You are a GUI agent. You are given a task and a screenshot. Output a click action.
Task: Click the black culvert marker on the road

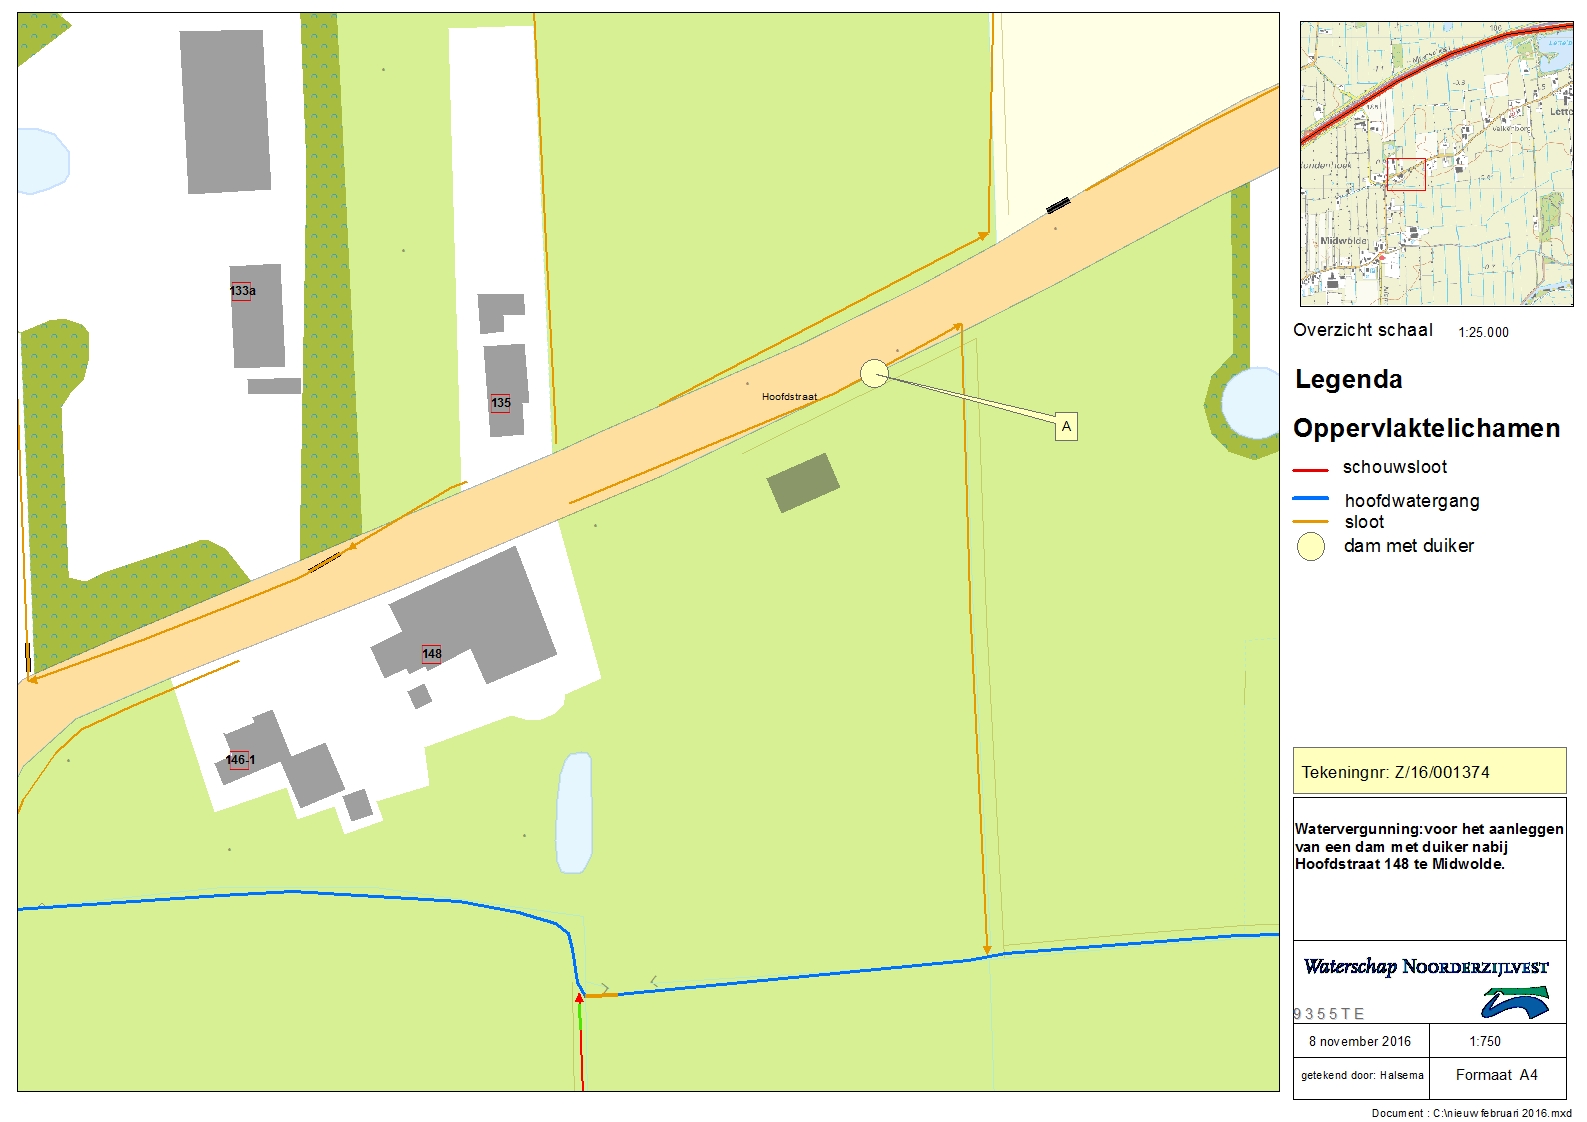pos(1058,206)
